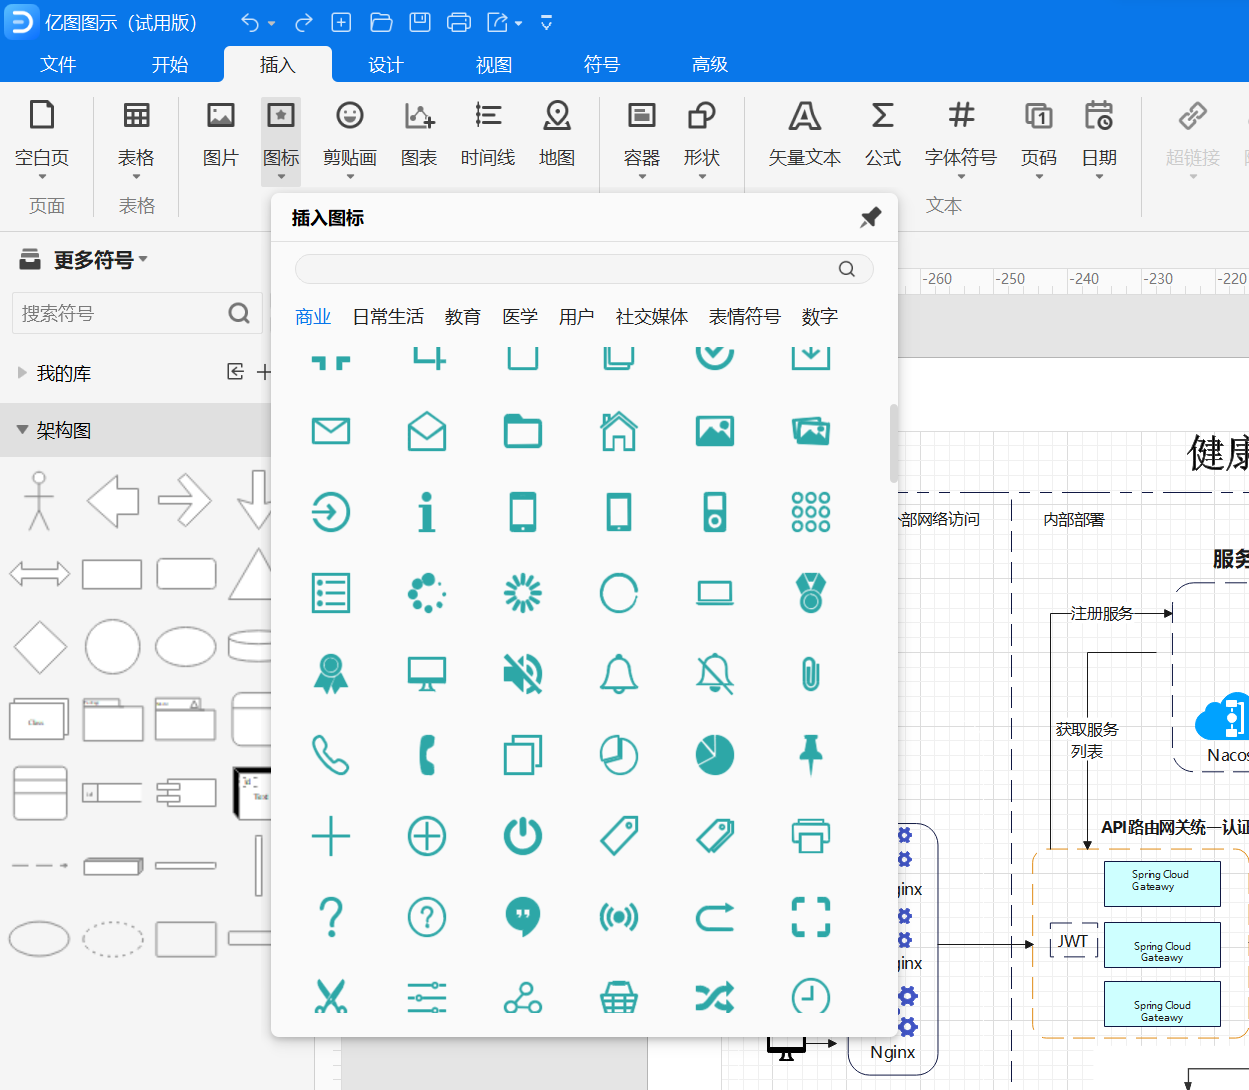Click the icon search field
Screen dimensions: 1249x1090
coord(584,268)
